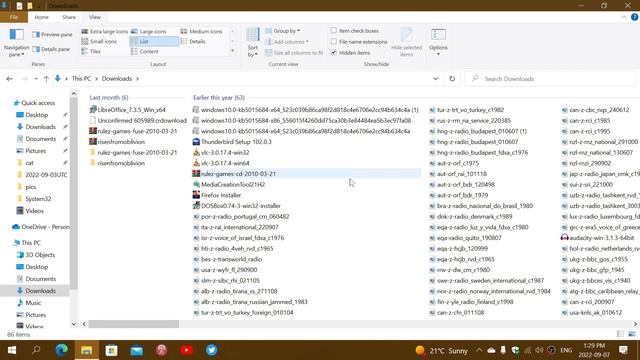Select the View ribbon tab
This screenshot has width=640, height=360.
95,17
